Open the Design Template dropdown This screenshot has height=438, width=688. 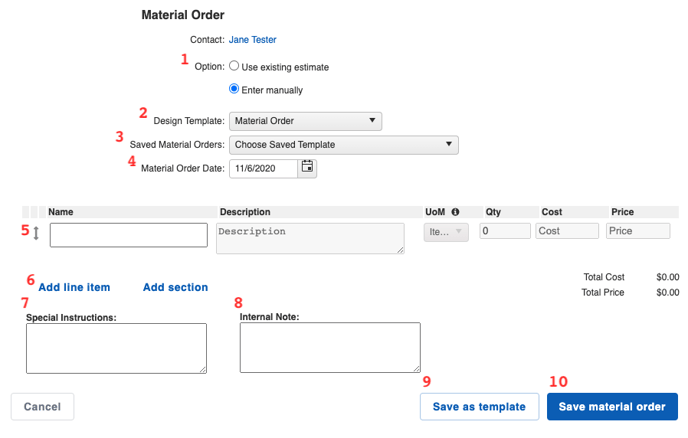tap(305, 121)
